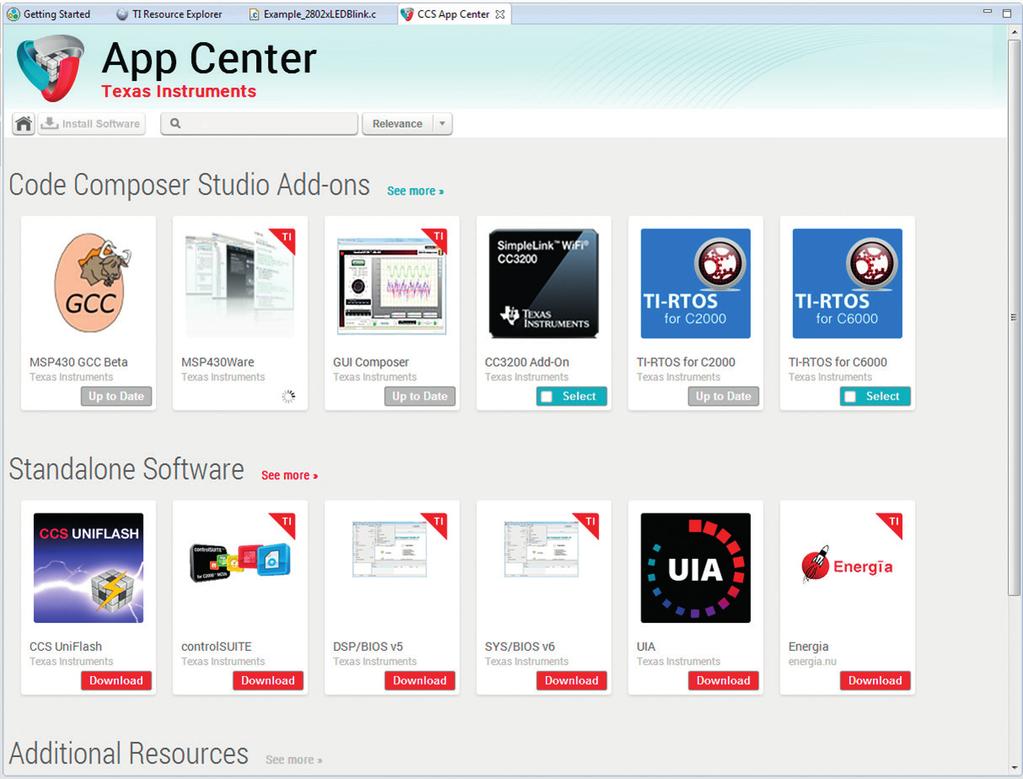Click the SimpleLink WiFi CC3200 icon
Screen dimensions: 1023x779
(543, 283)
